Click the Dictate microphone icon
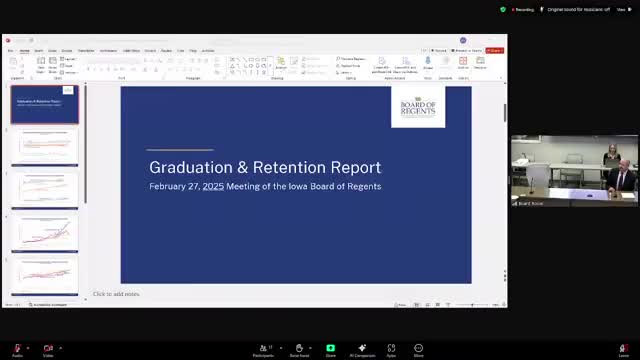Viewport: 640px width, 360px height. [428, 63]
